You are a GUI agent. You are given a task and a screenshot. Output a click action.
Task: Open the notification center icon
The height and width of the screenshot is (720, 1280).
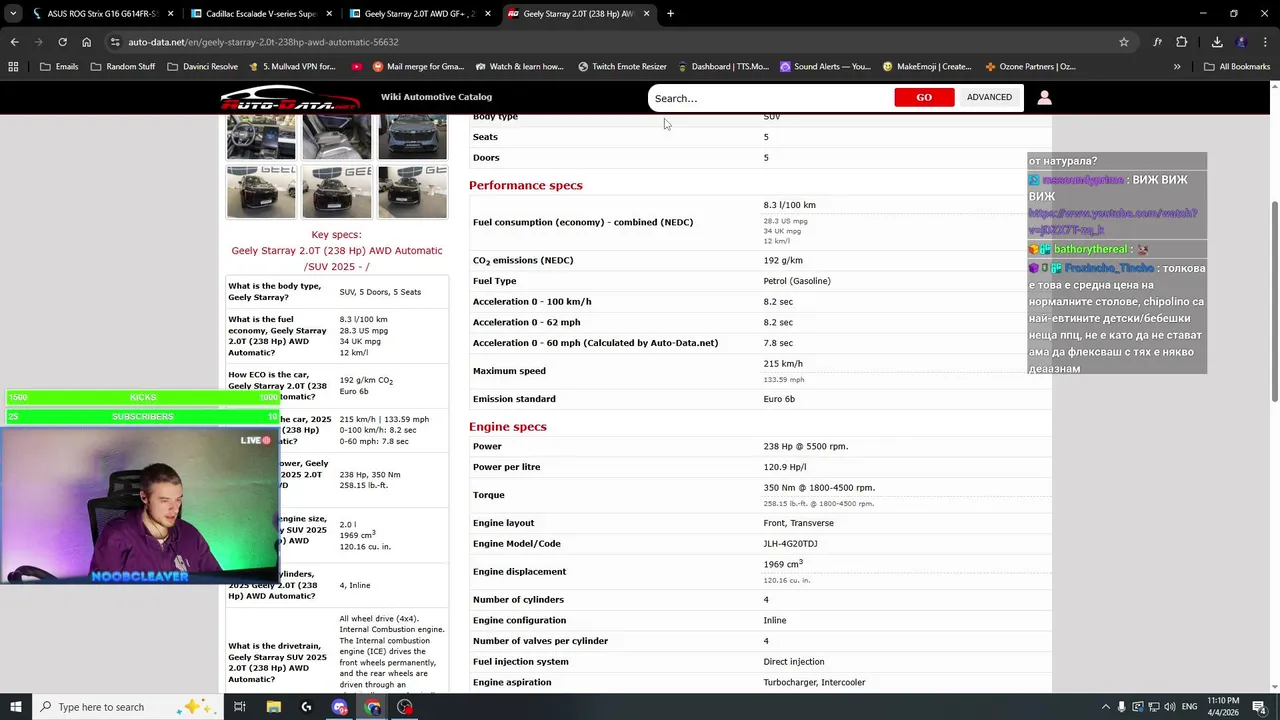(x=1259, y=707)
